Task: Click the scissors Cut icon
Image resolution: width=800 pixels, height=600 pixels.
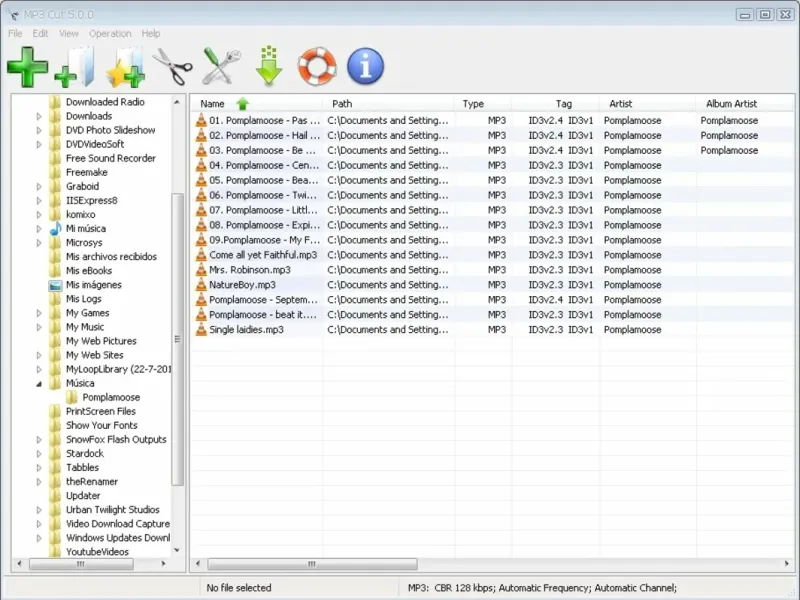Action: (x=173, y=66)
